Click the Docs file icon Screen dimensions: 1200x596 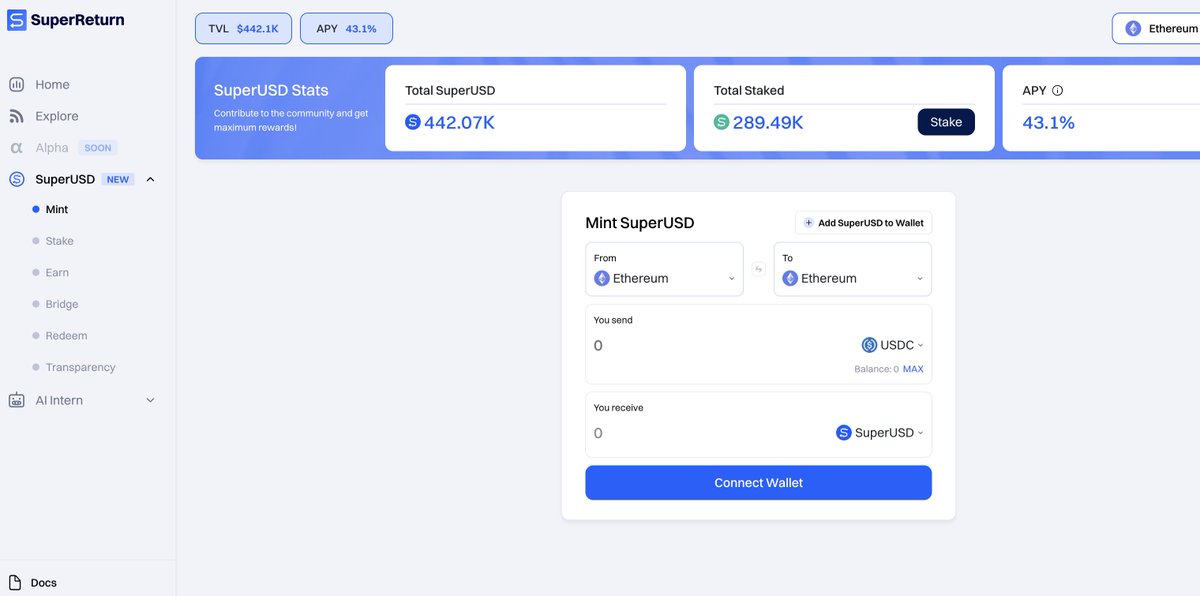15,582
